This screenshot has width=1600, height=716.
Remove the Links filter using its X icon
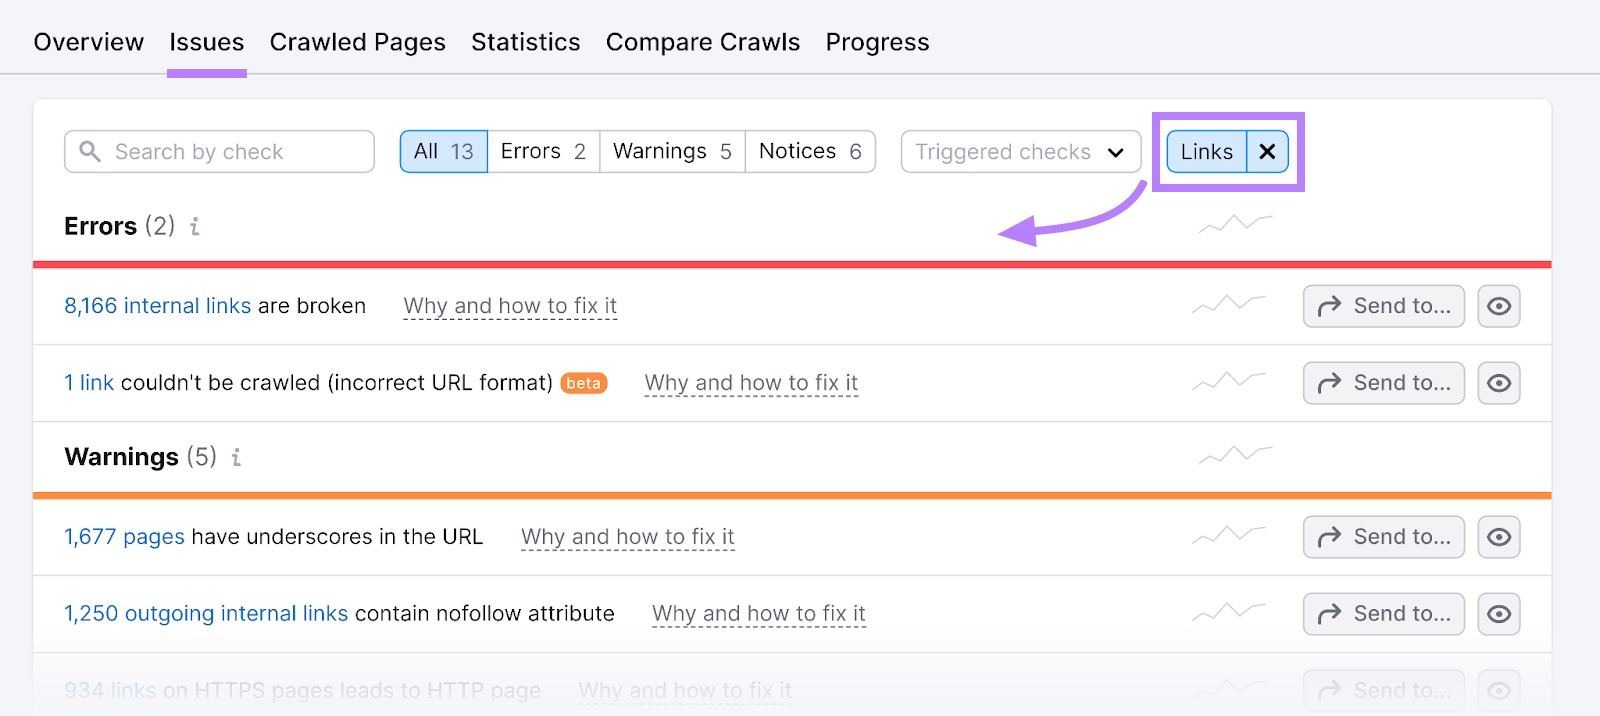click(1266, 152)
